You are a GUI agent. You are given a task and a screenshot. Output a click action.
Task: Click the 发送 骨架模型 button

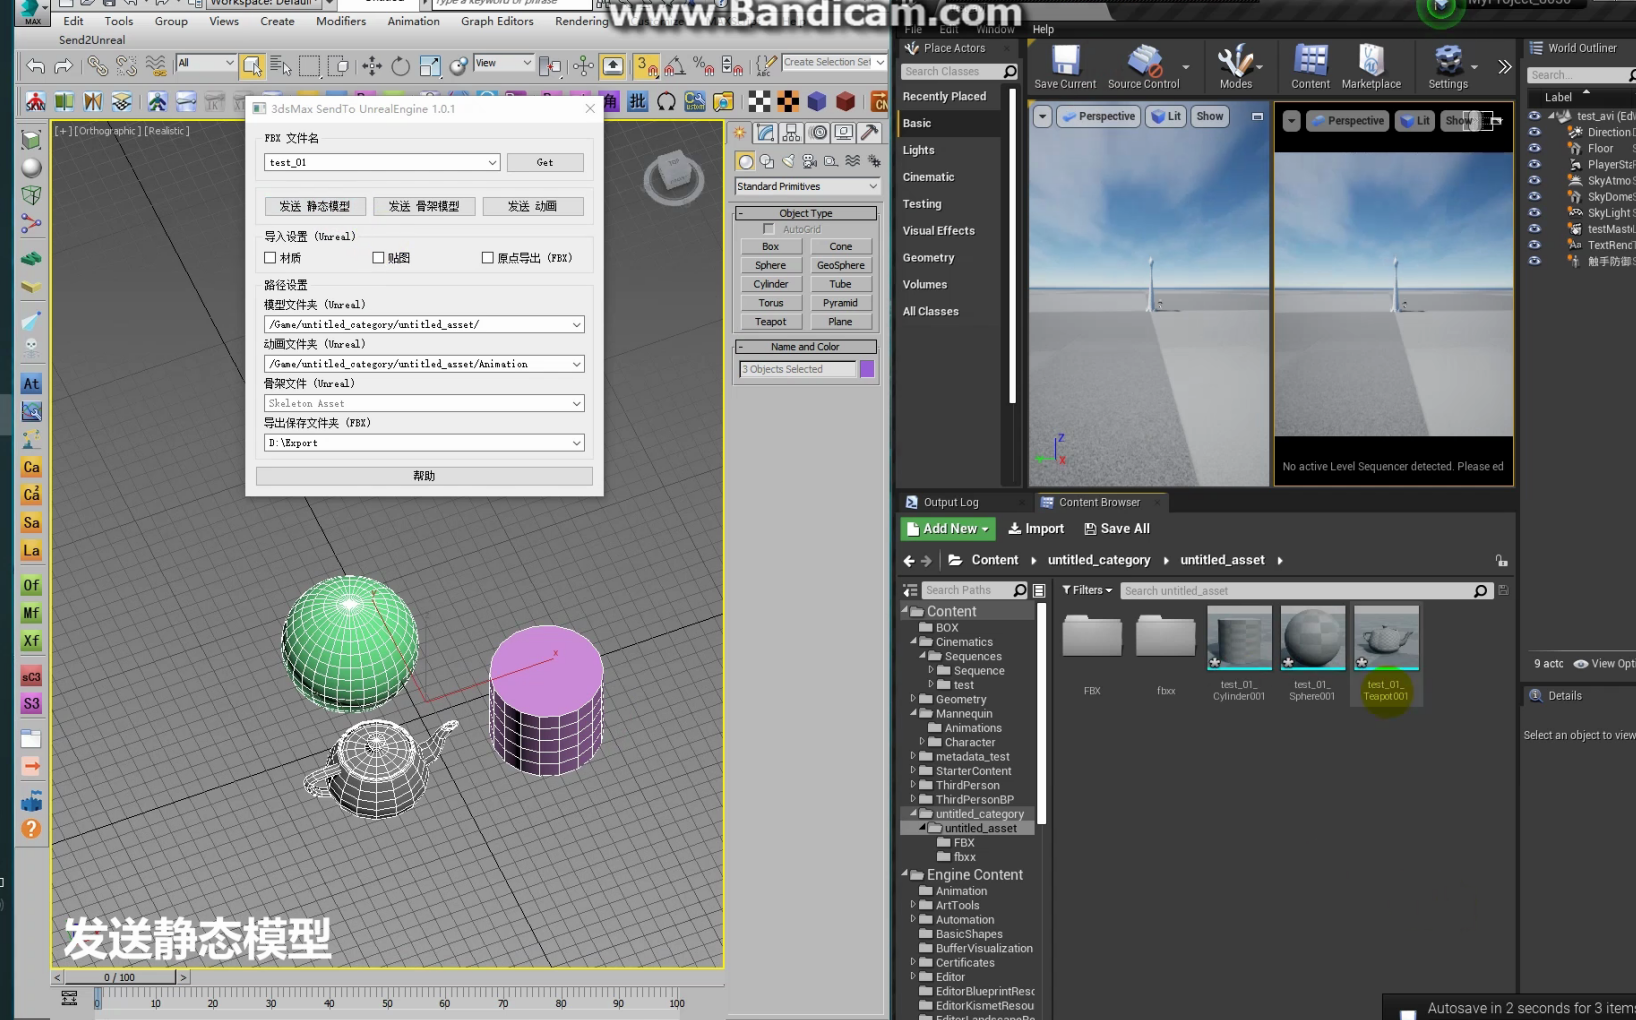tap(424, 206)
